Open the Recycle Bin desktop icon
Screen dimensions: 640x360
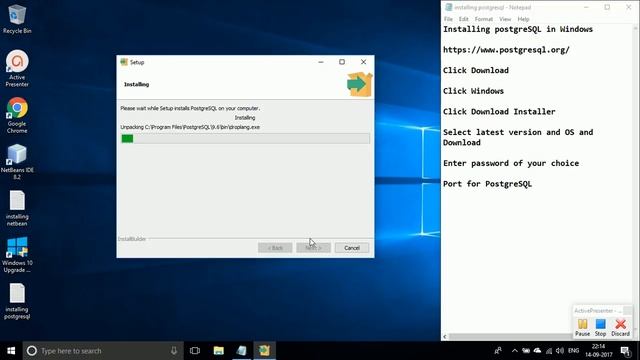17,18
